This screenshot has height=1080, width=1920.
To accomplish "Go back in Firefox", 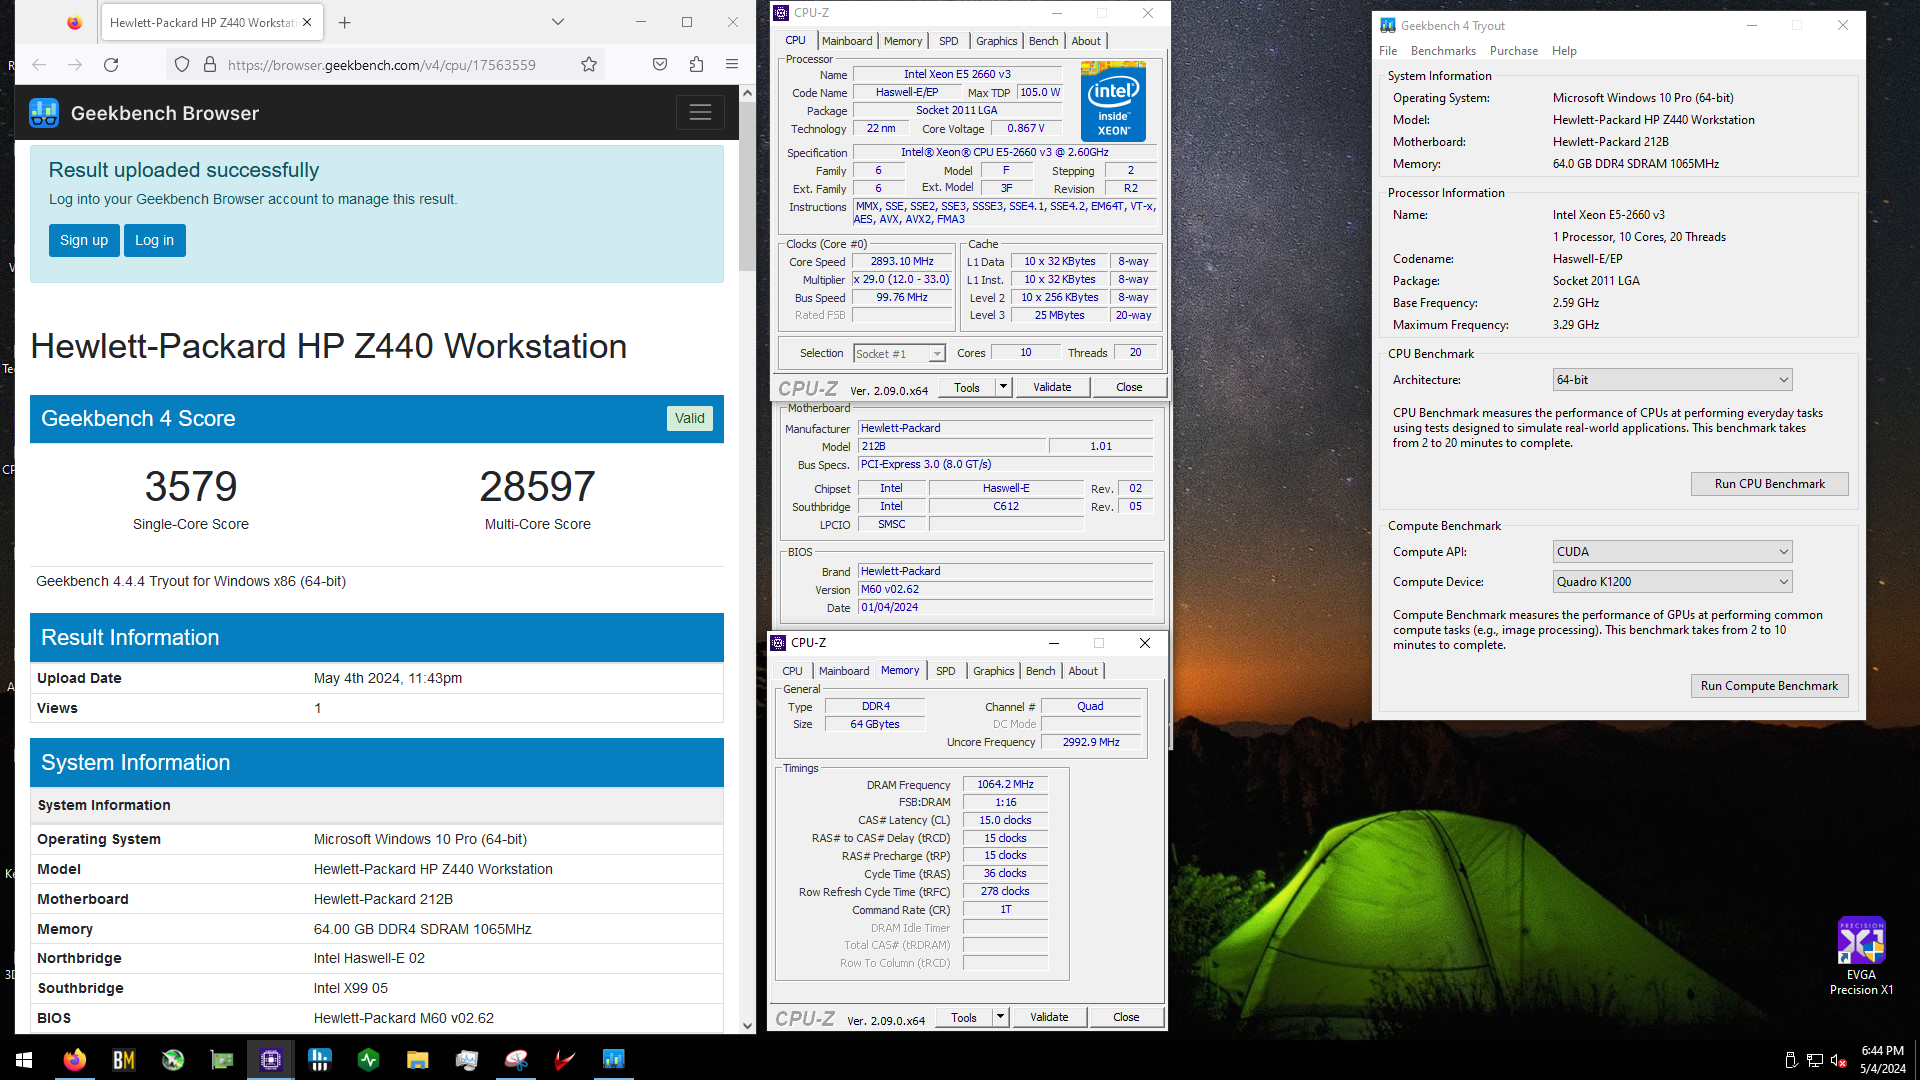I will (39, 65).
